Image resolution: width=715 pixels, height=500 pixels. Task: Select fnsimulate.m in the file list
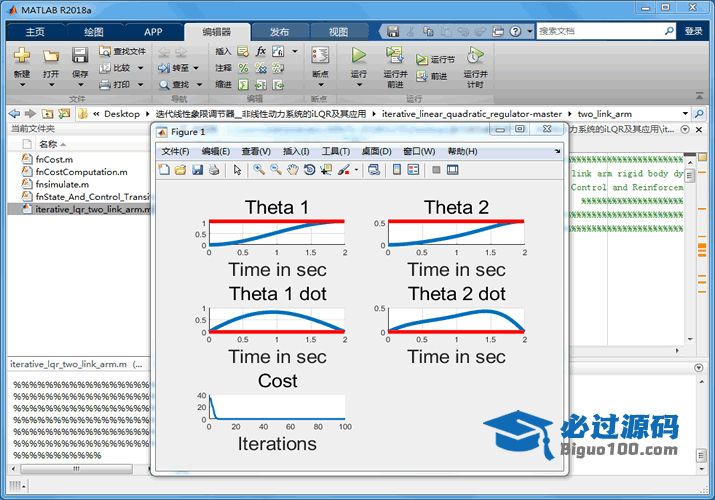point(62,184)
